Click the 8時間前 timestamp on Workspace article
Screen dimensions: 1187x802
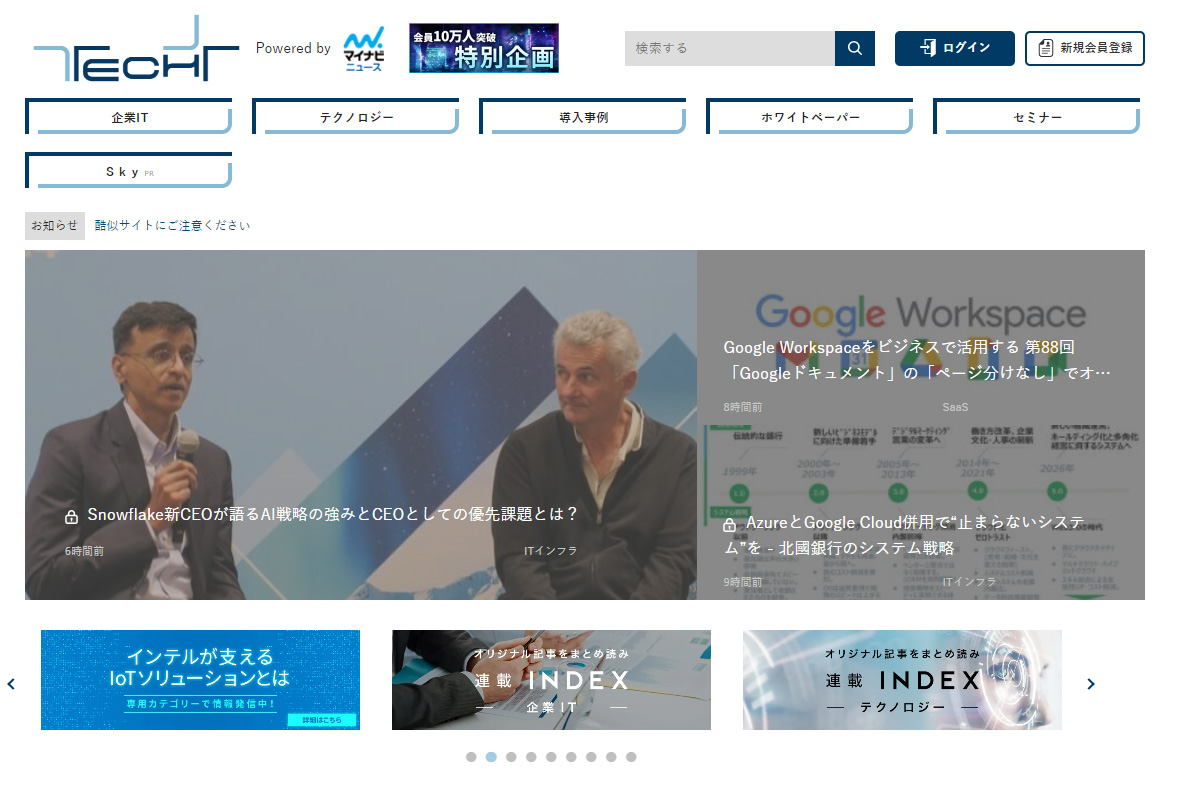(x=743, y=407)
